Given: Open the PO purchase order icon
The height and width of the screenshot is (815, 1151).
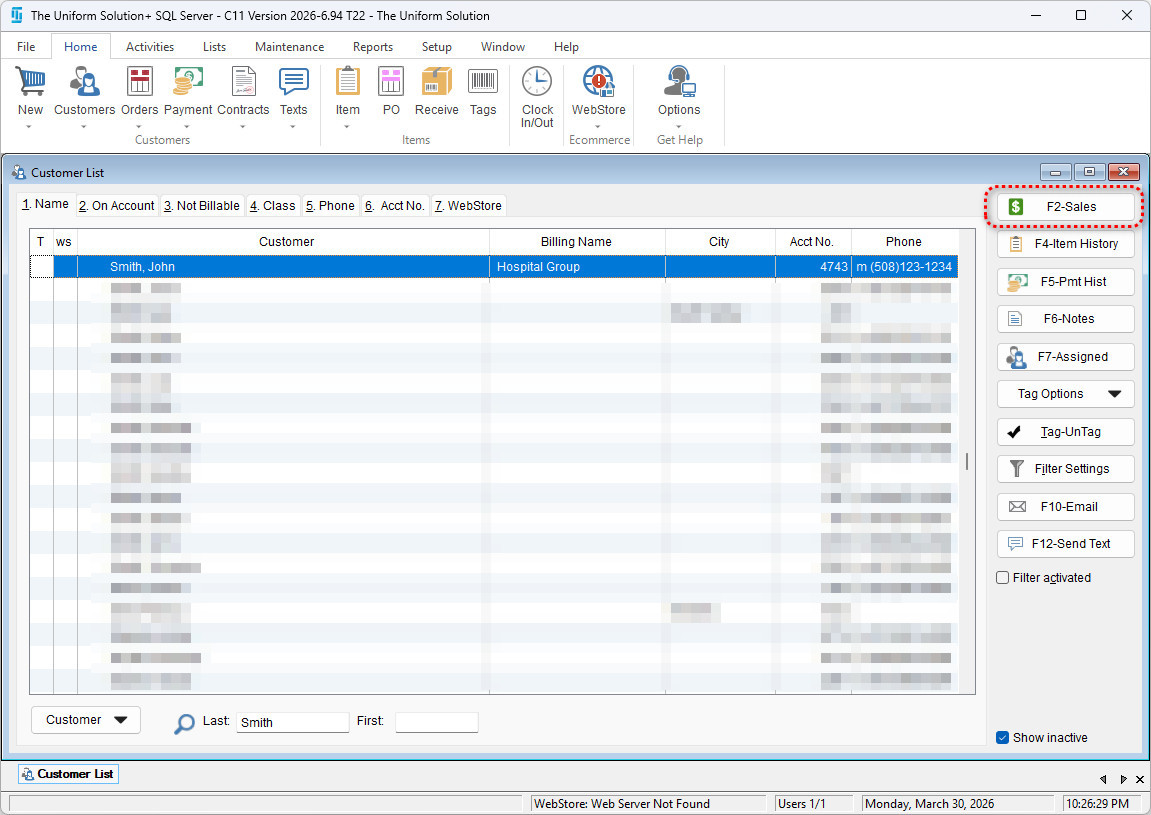Looking at the screenshot, I should point(391,83).
